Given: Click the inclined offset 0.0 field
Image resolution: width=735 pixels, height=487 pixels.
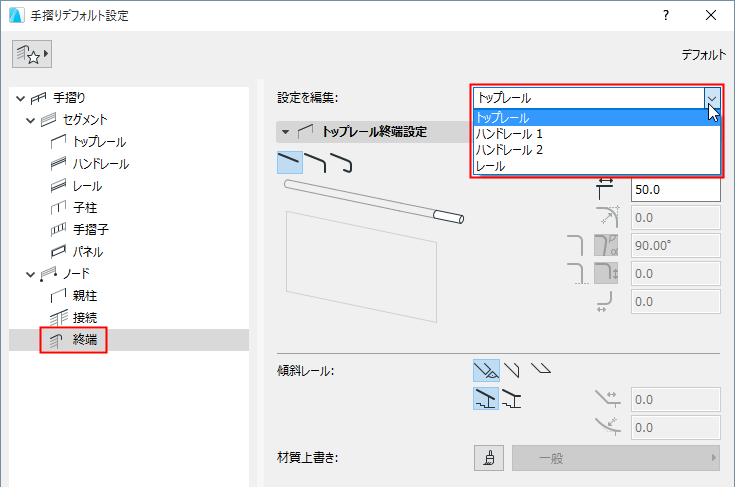Looking at the screenshot, I should coord(675,399).
